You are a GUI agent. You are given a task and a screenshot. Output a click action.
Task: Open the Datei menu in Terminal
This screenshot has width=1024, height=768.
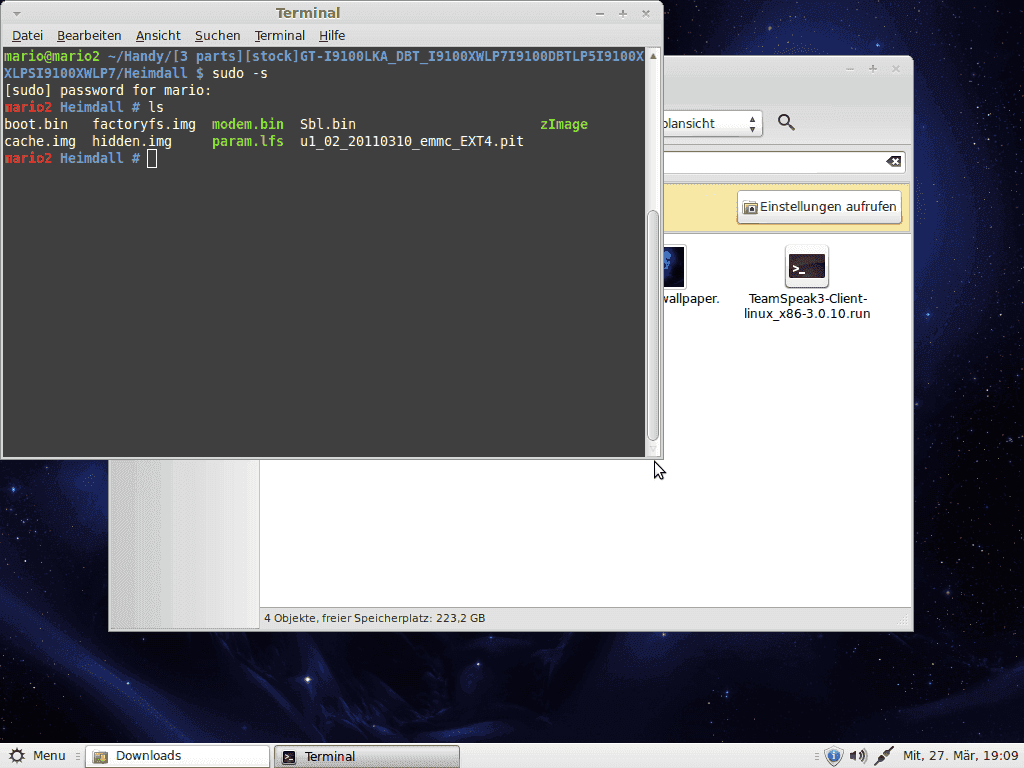pos(27,35)
